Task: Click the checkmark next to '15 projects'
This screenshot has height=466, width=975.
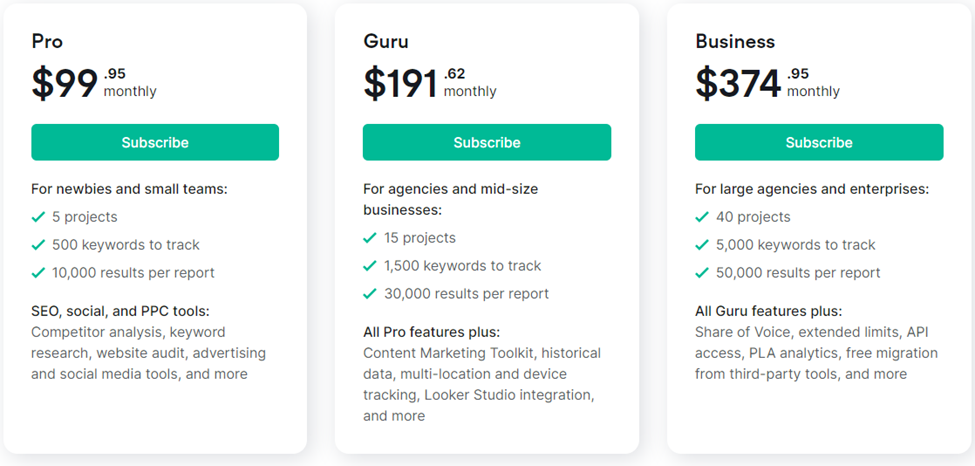Action: (x=371, y=238)
